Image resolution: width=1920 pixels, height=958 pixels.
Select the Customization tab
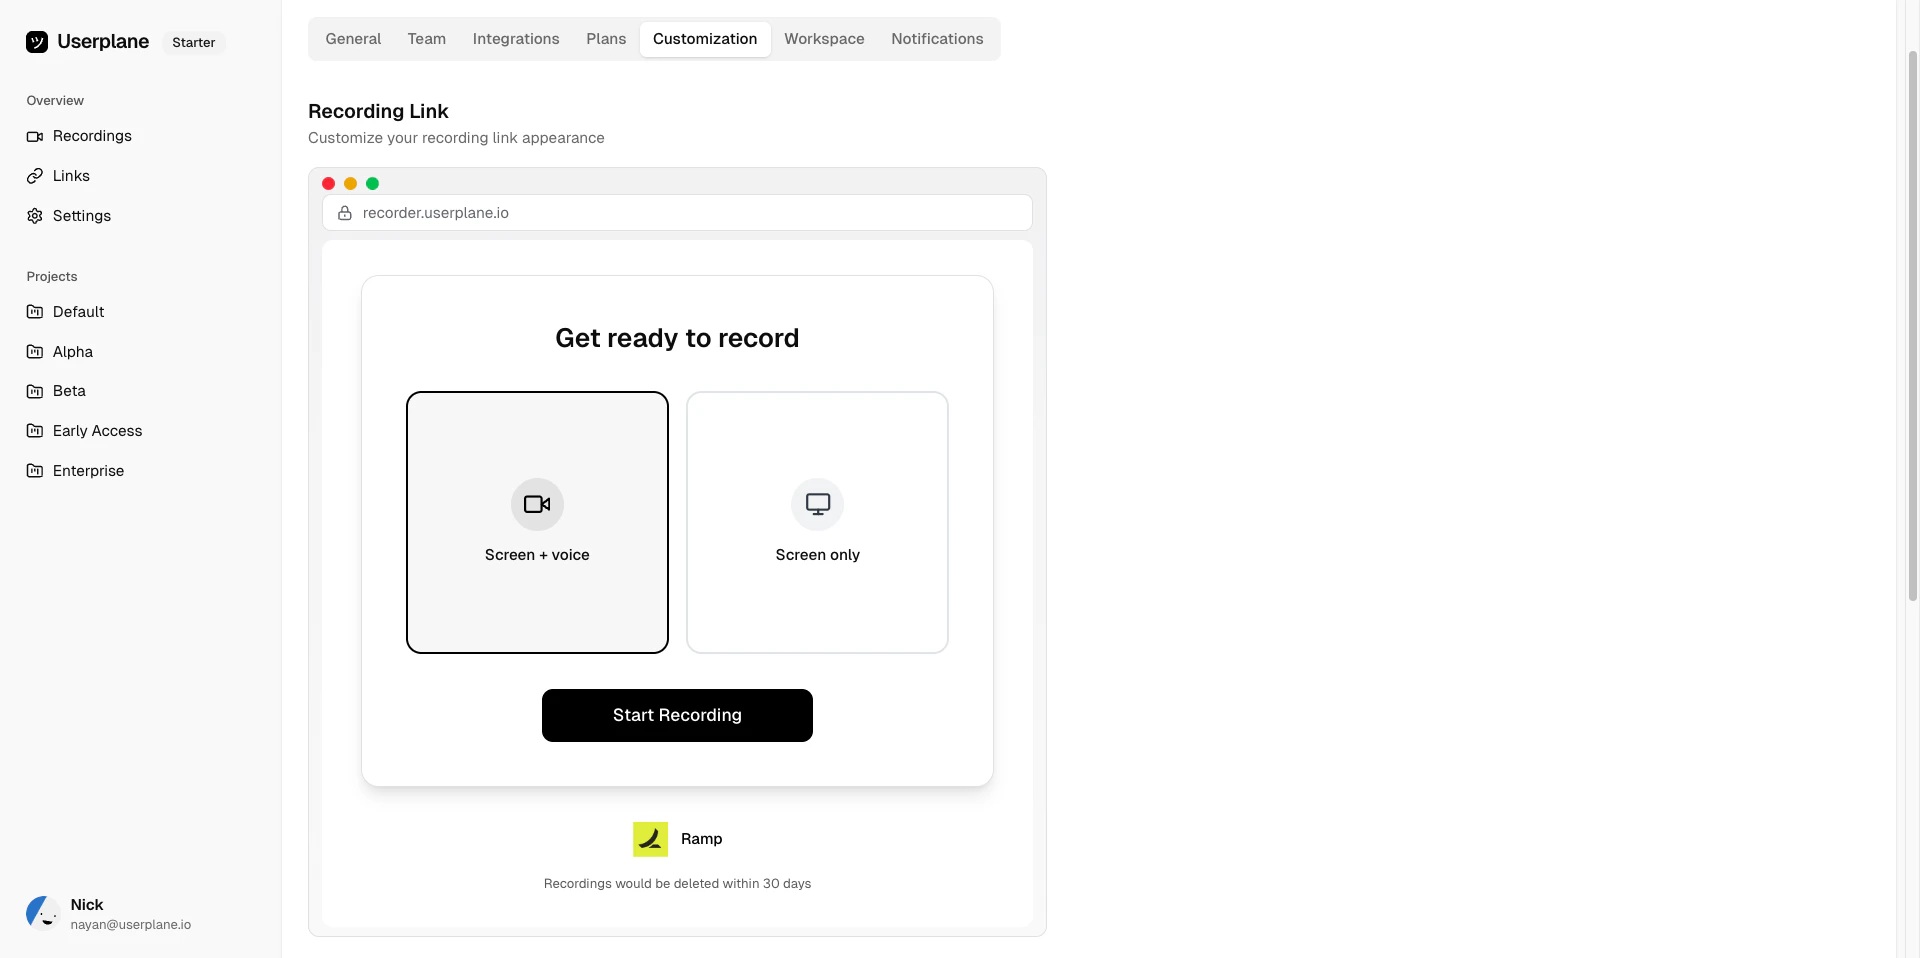click(705, 39)
